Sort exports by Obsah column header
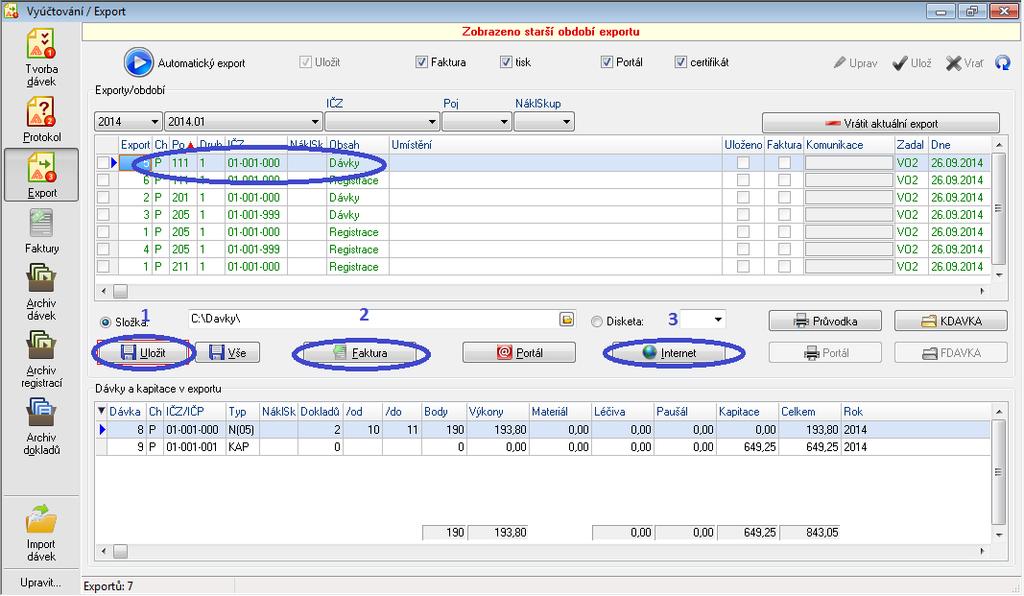Screen dimensions: 1024x596 click(358, 145)
